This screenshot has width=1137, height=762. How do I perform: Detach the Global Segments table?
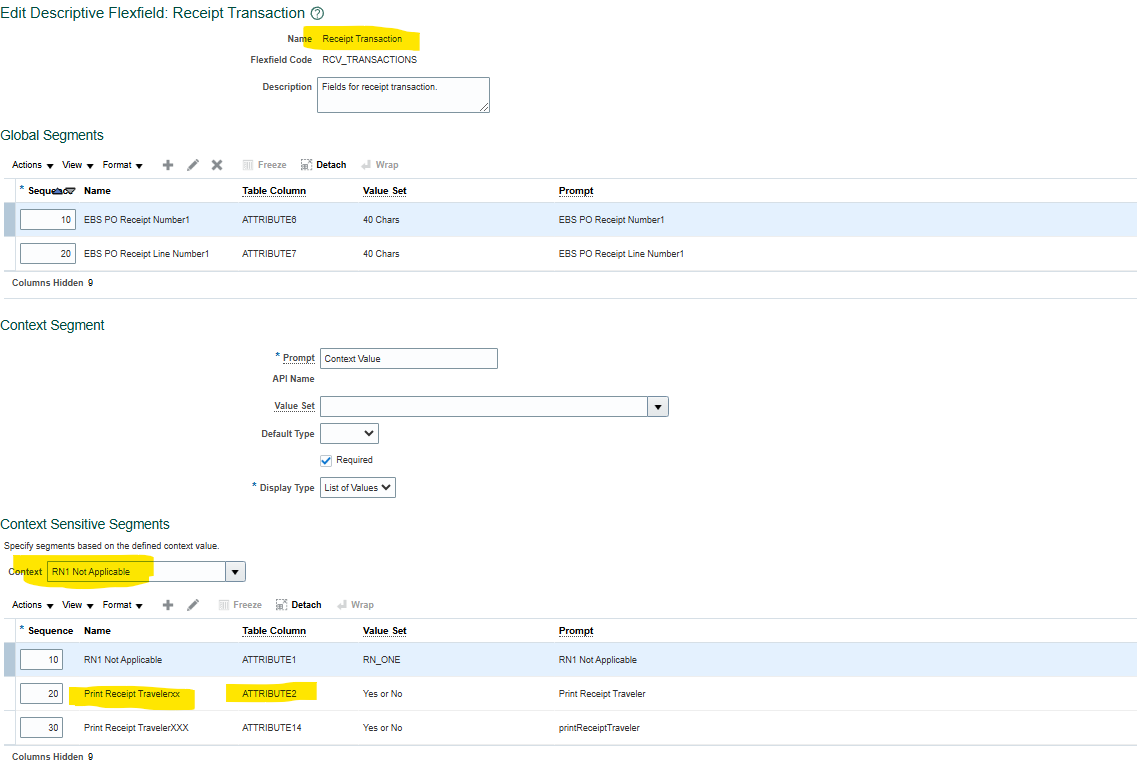tap(323, 165)
